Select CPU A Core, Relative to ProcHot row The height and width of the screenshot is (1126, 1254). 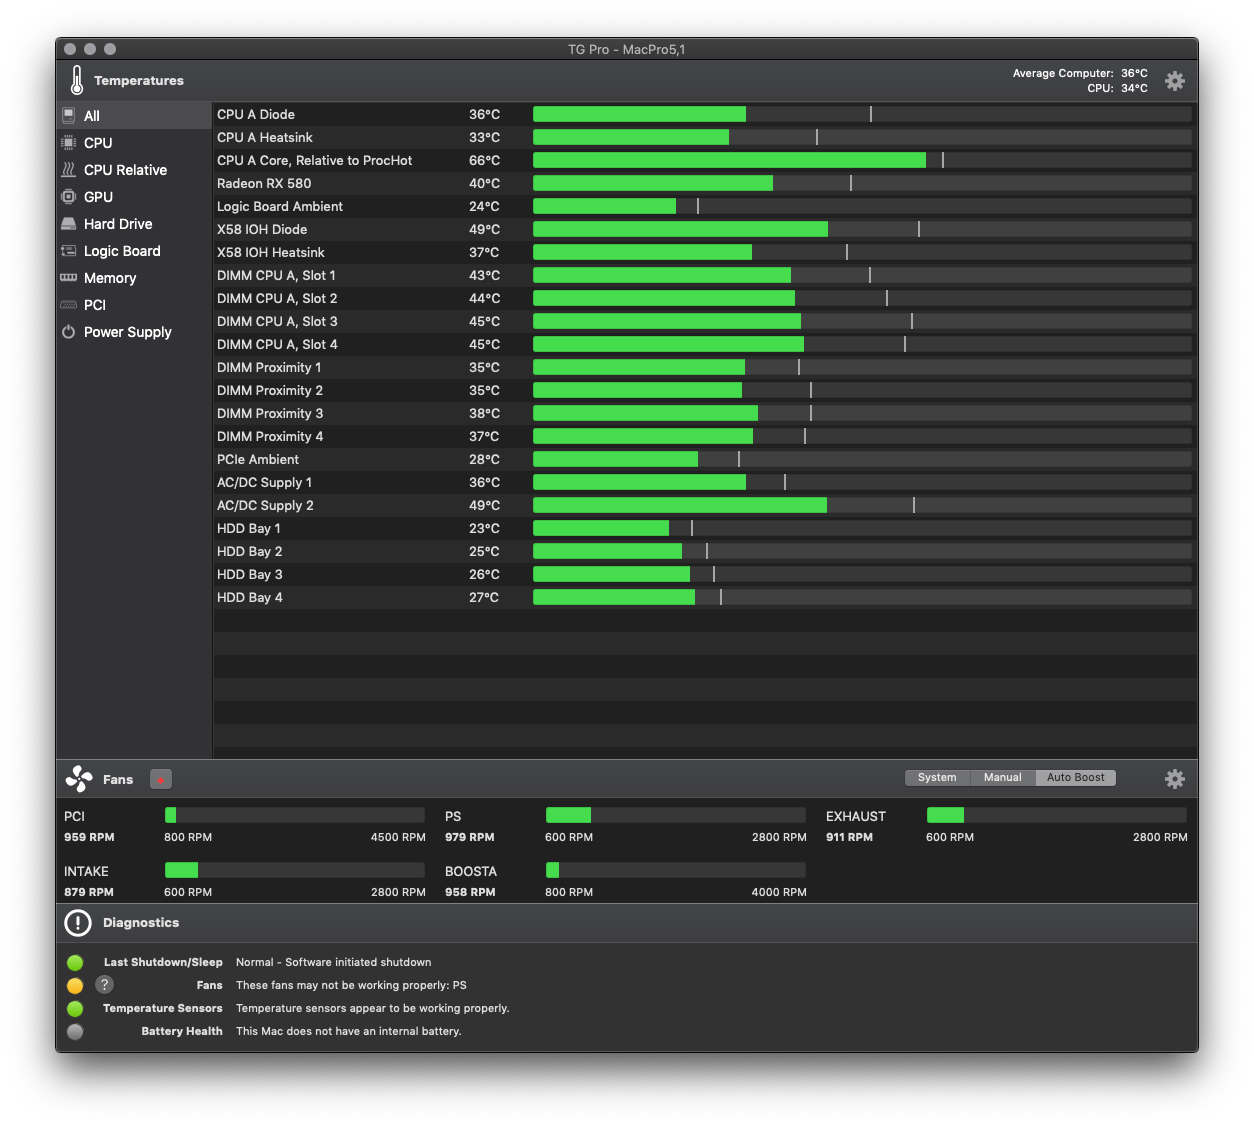(705, 160)
